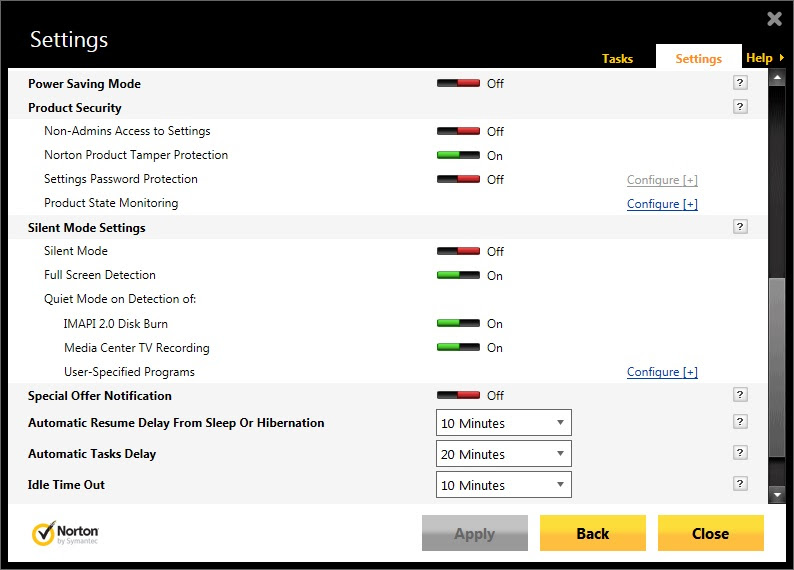The image size is (794, 570).
Task: Click the User-Specified Programs label
Action: click(129, 372)
